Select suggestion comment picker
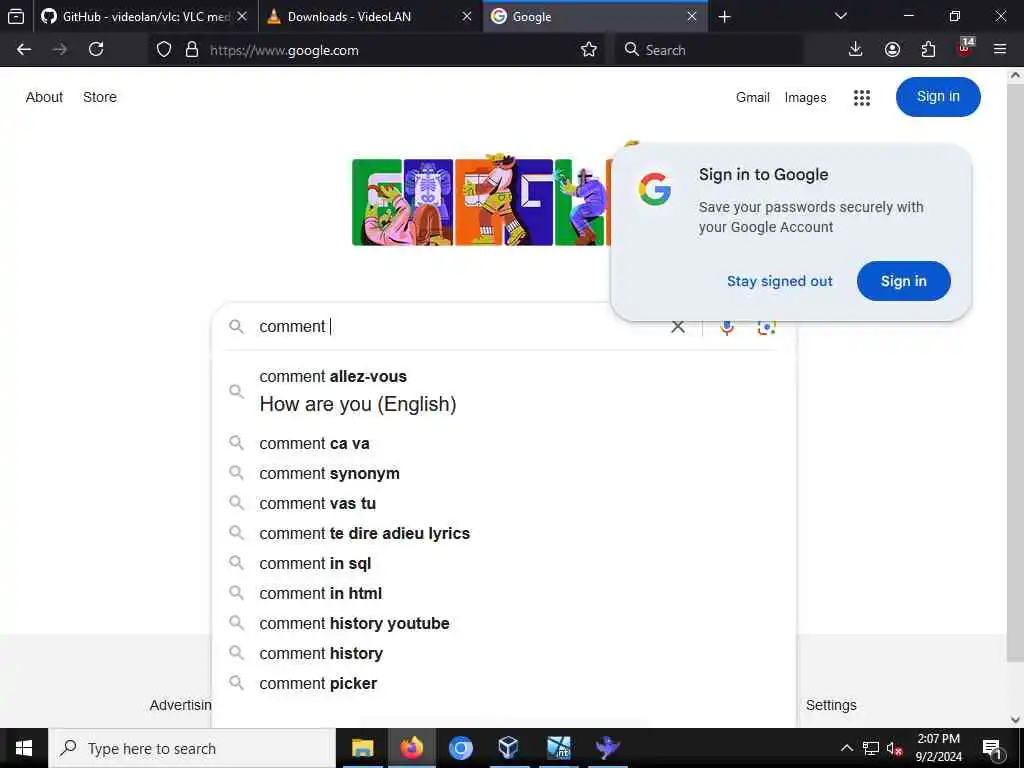Viewport: 1024px width, 768px height. click(504, 684)
